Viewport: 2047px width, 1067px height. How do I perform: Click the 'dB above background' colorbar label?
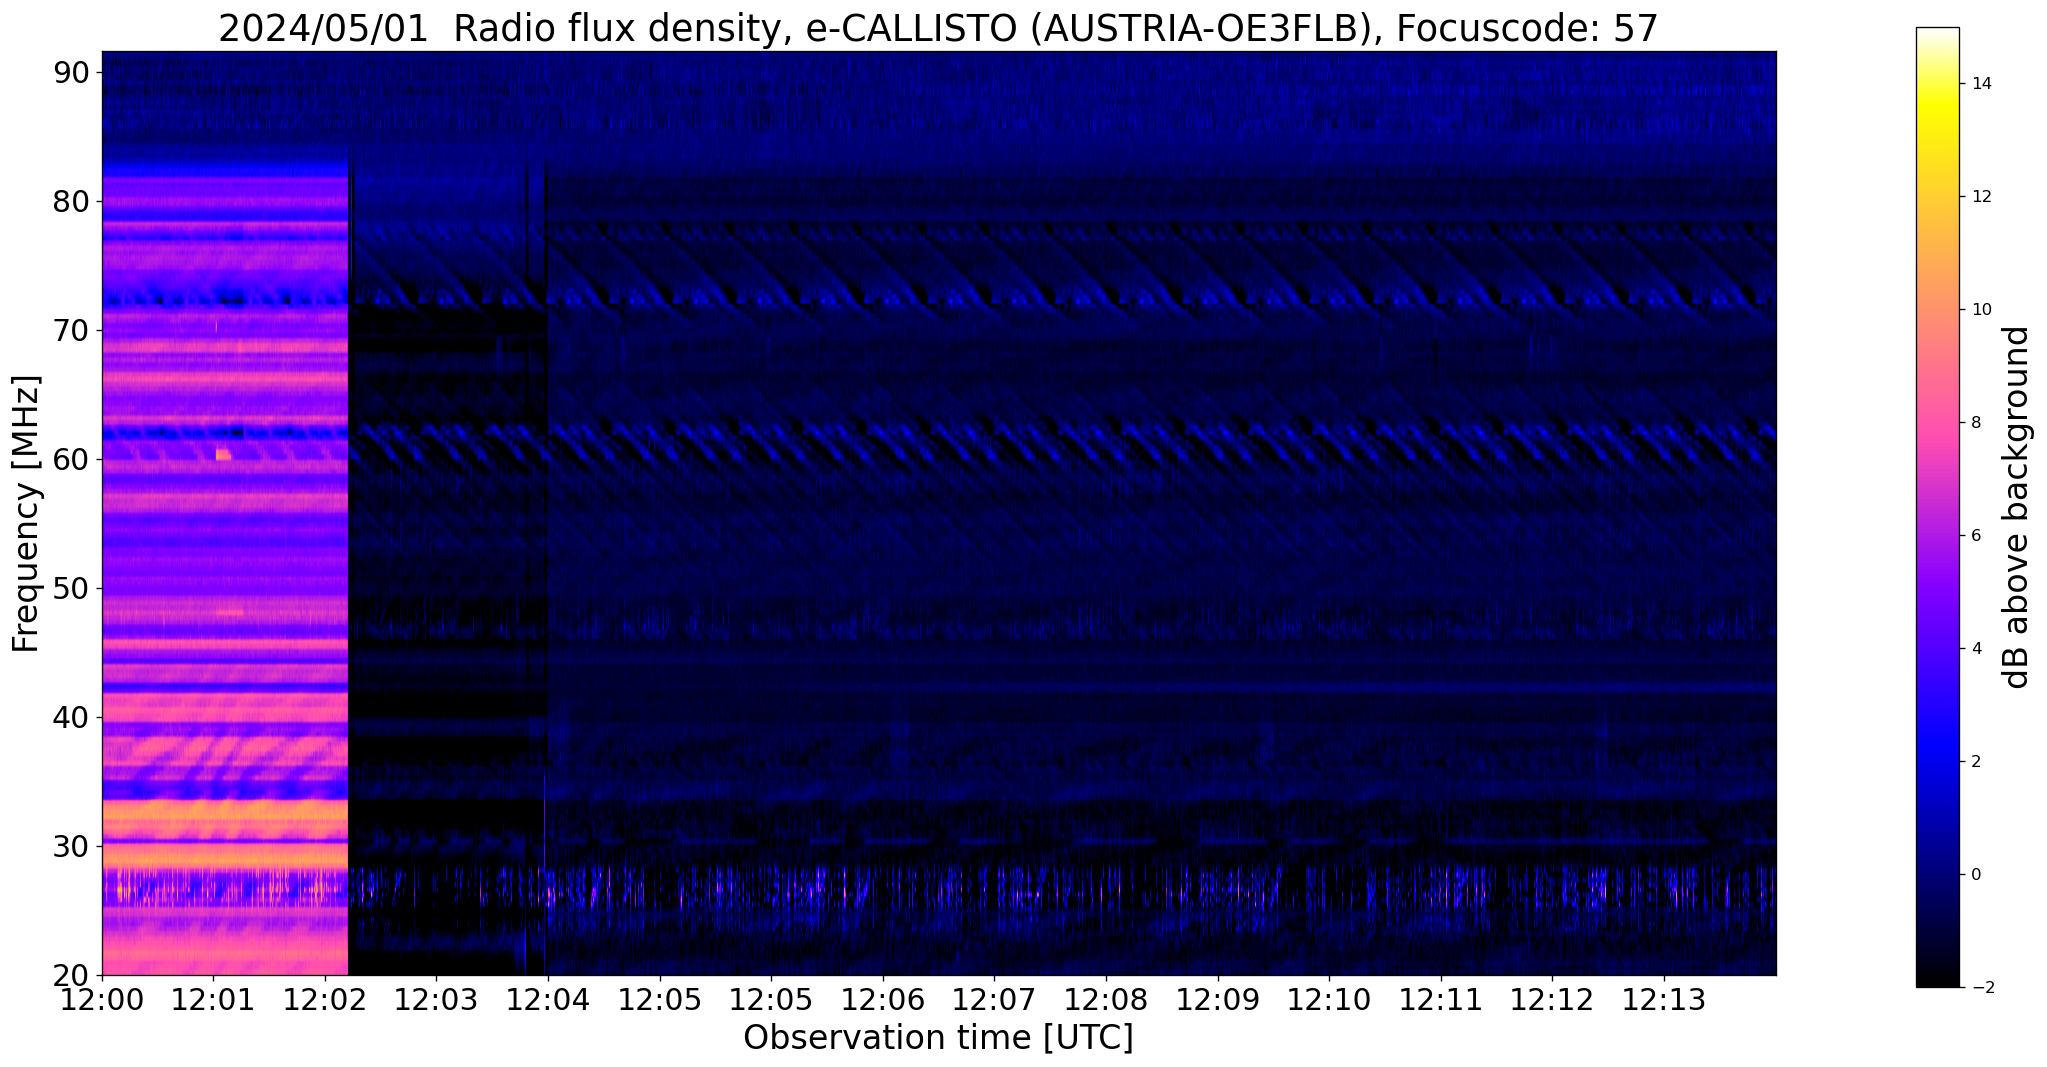pyautogui.click(x=2017, y=507)
